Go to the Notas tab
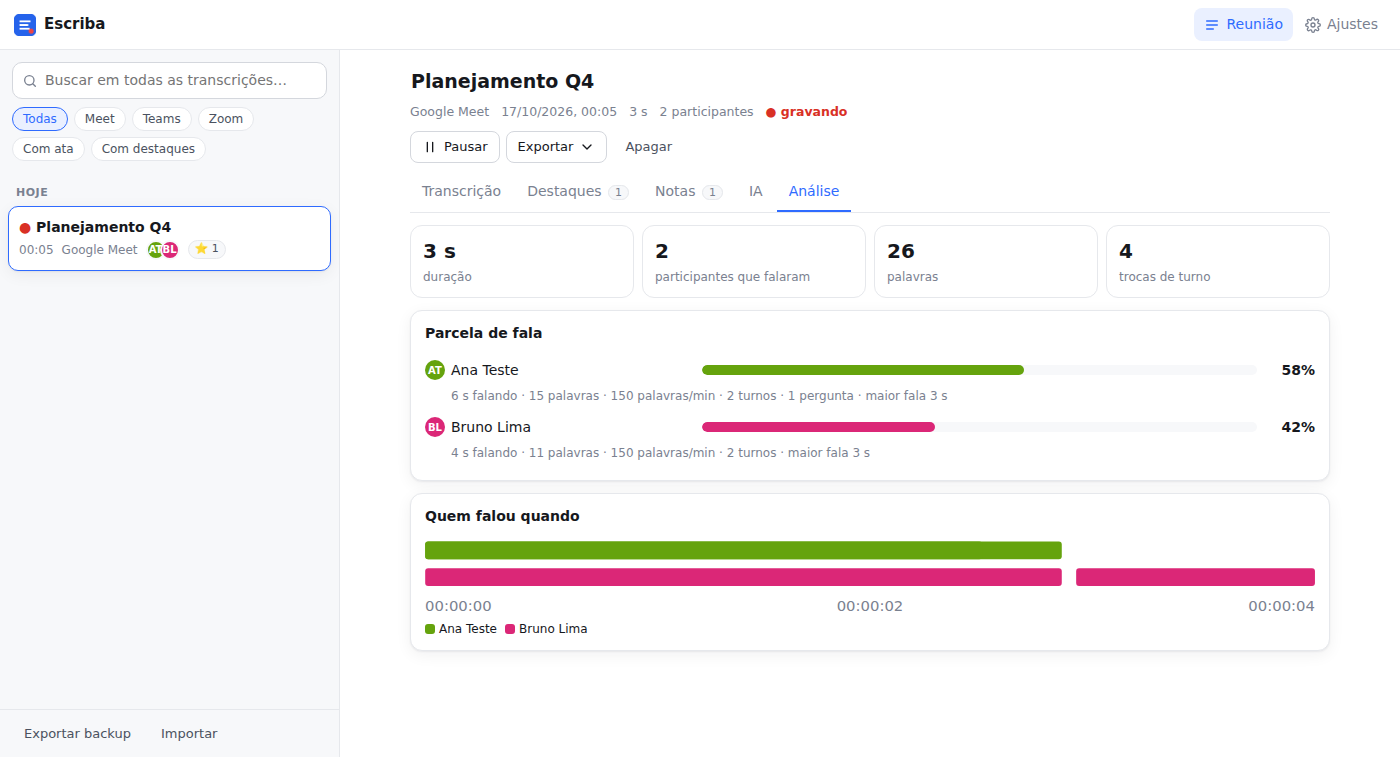 point(689,191)
